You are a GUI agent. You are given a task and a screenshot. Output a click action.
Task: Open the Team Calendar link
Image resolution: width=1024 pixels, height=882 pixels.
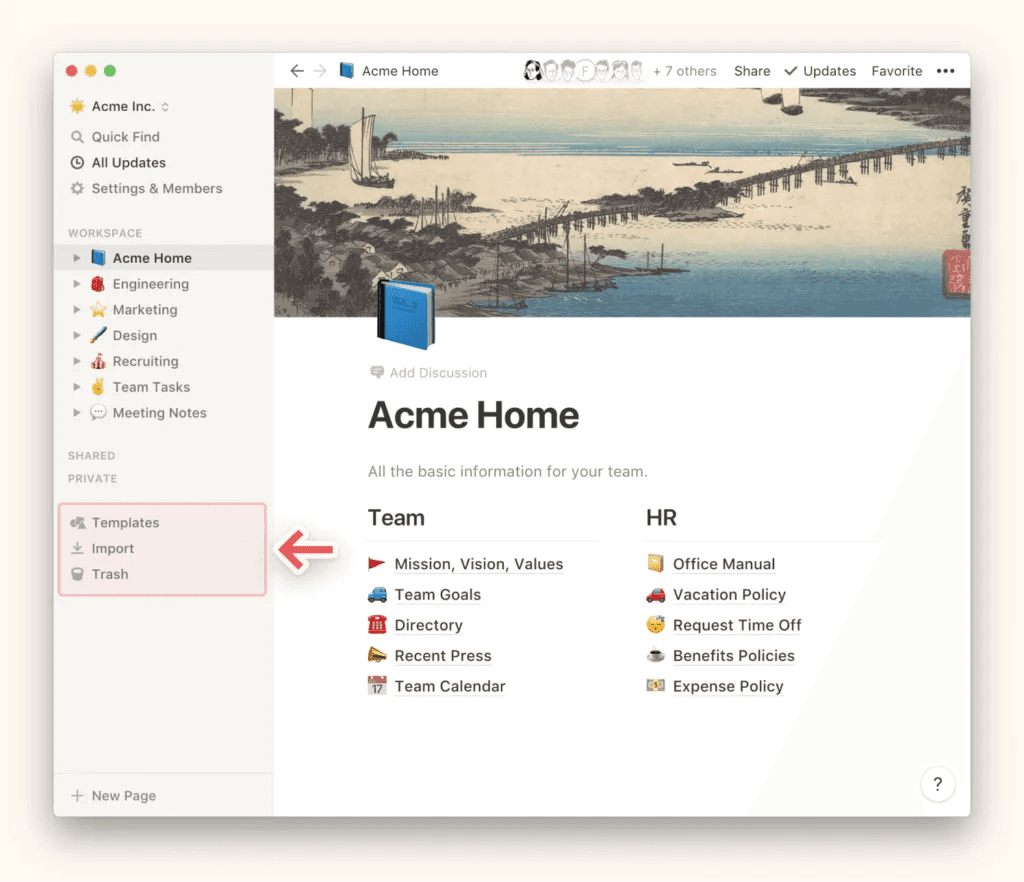pyautogui.click(x=450, y=685)
